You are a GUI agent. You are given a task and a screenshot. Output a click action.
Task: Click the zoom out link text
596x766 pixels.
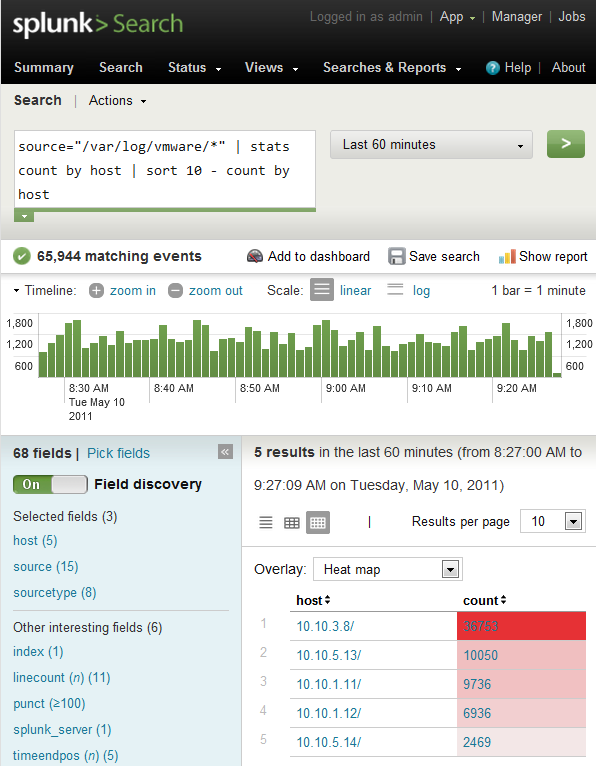[x=215, y=291]
